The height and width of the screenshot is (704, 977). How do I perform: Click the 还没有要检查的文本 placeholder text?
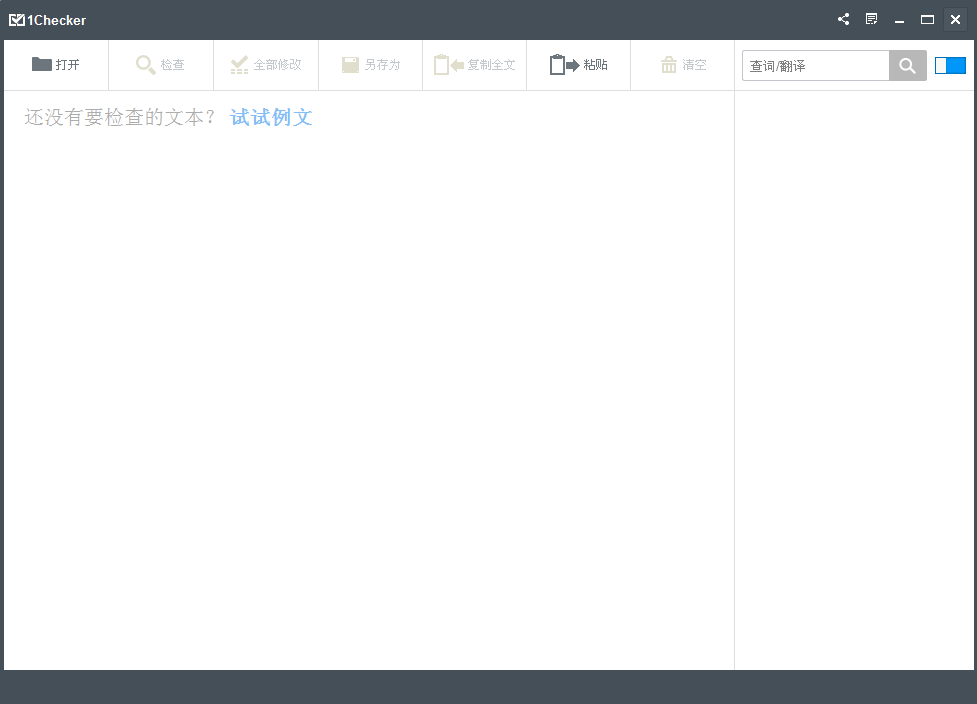point(120,117)
